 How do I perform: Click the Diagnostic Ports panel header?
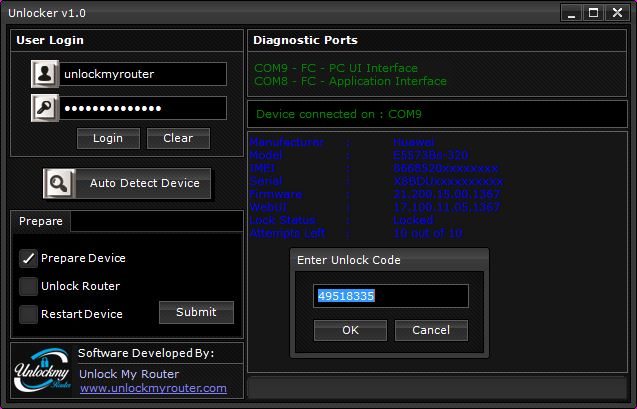(306, 40)
